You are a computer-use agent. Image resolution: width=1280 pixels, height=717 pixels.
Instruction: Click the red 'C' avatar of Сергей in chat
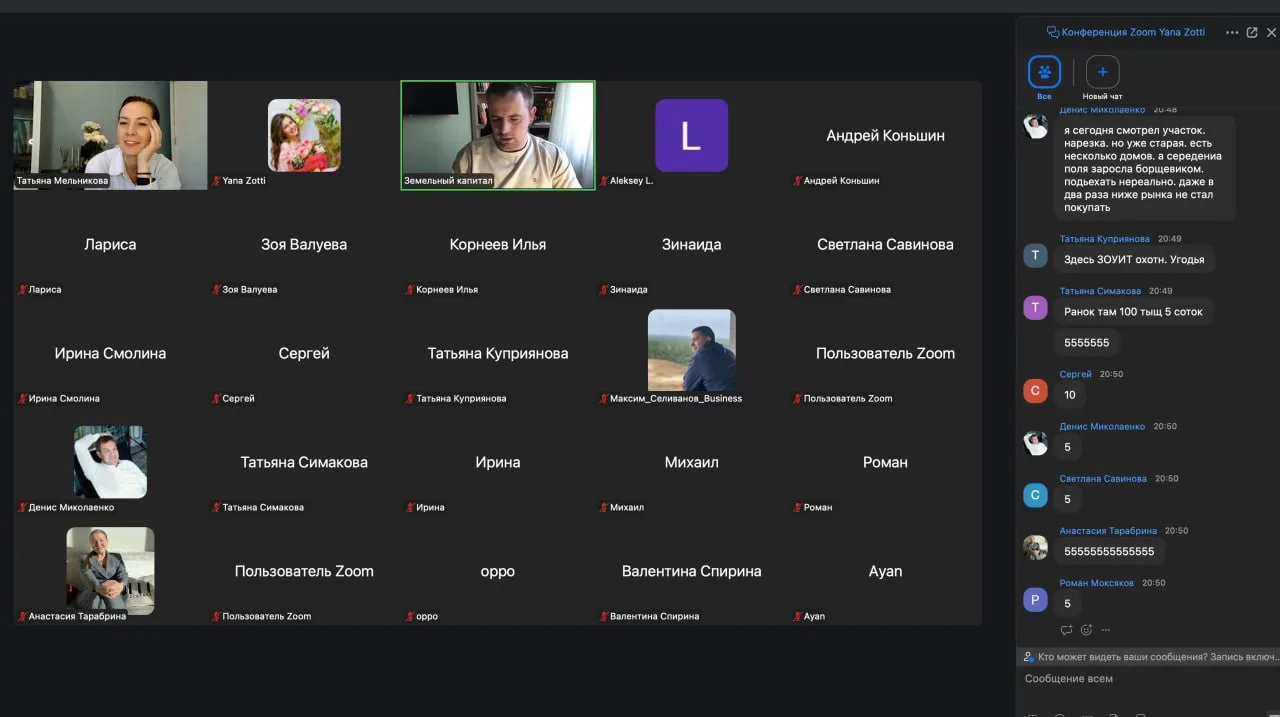coord(1035,391)
